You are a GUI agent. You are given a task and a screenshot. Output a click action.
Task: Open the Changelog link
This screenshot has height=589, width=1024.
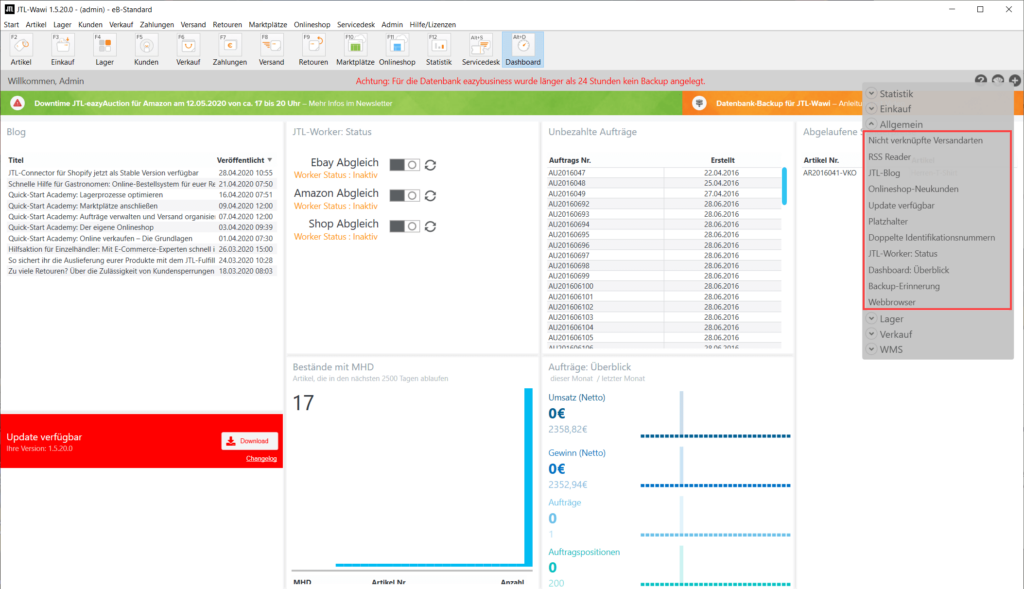[x=261, y=459]
